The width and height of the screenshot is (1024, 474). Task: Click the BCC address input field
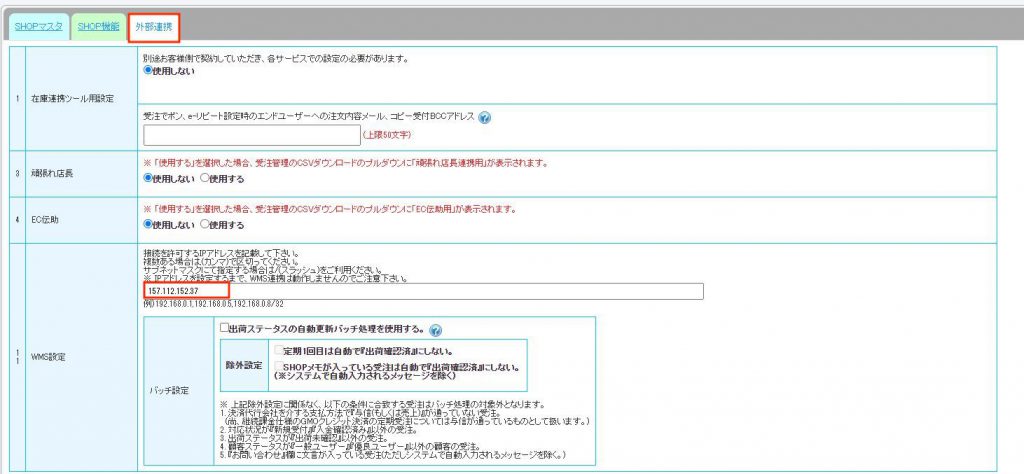click(251, 134)
